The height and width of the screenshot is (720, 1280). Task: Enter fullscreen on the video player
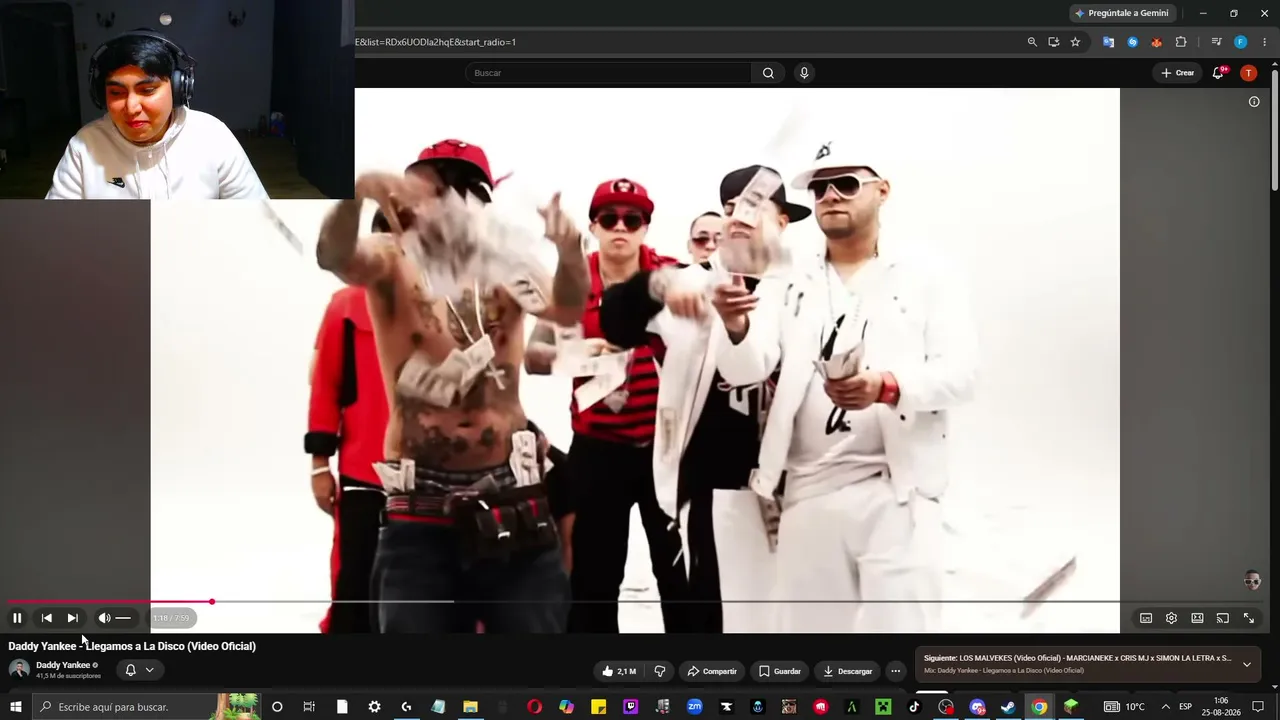(x=1248, y=618)
